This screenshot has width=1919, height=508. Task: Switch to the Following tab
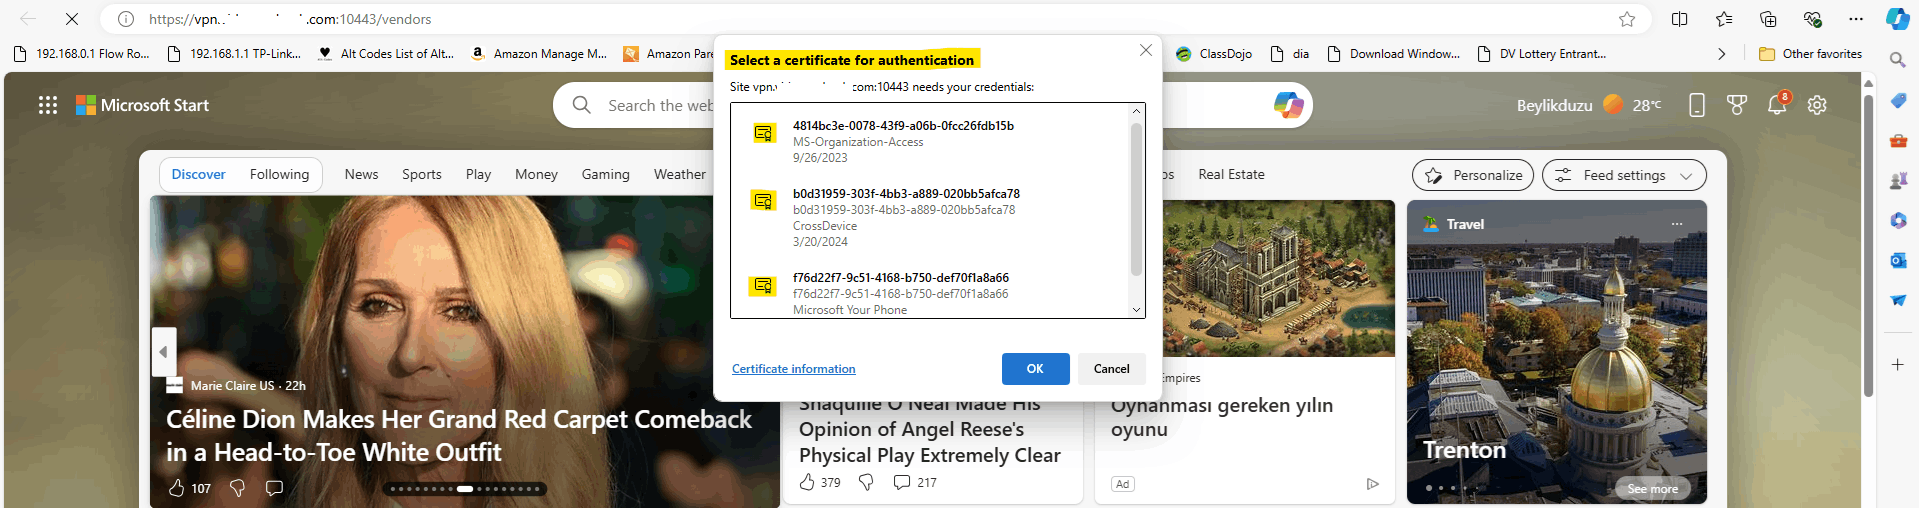pos(279,175)
